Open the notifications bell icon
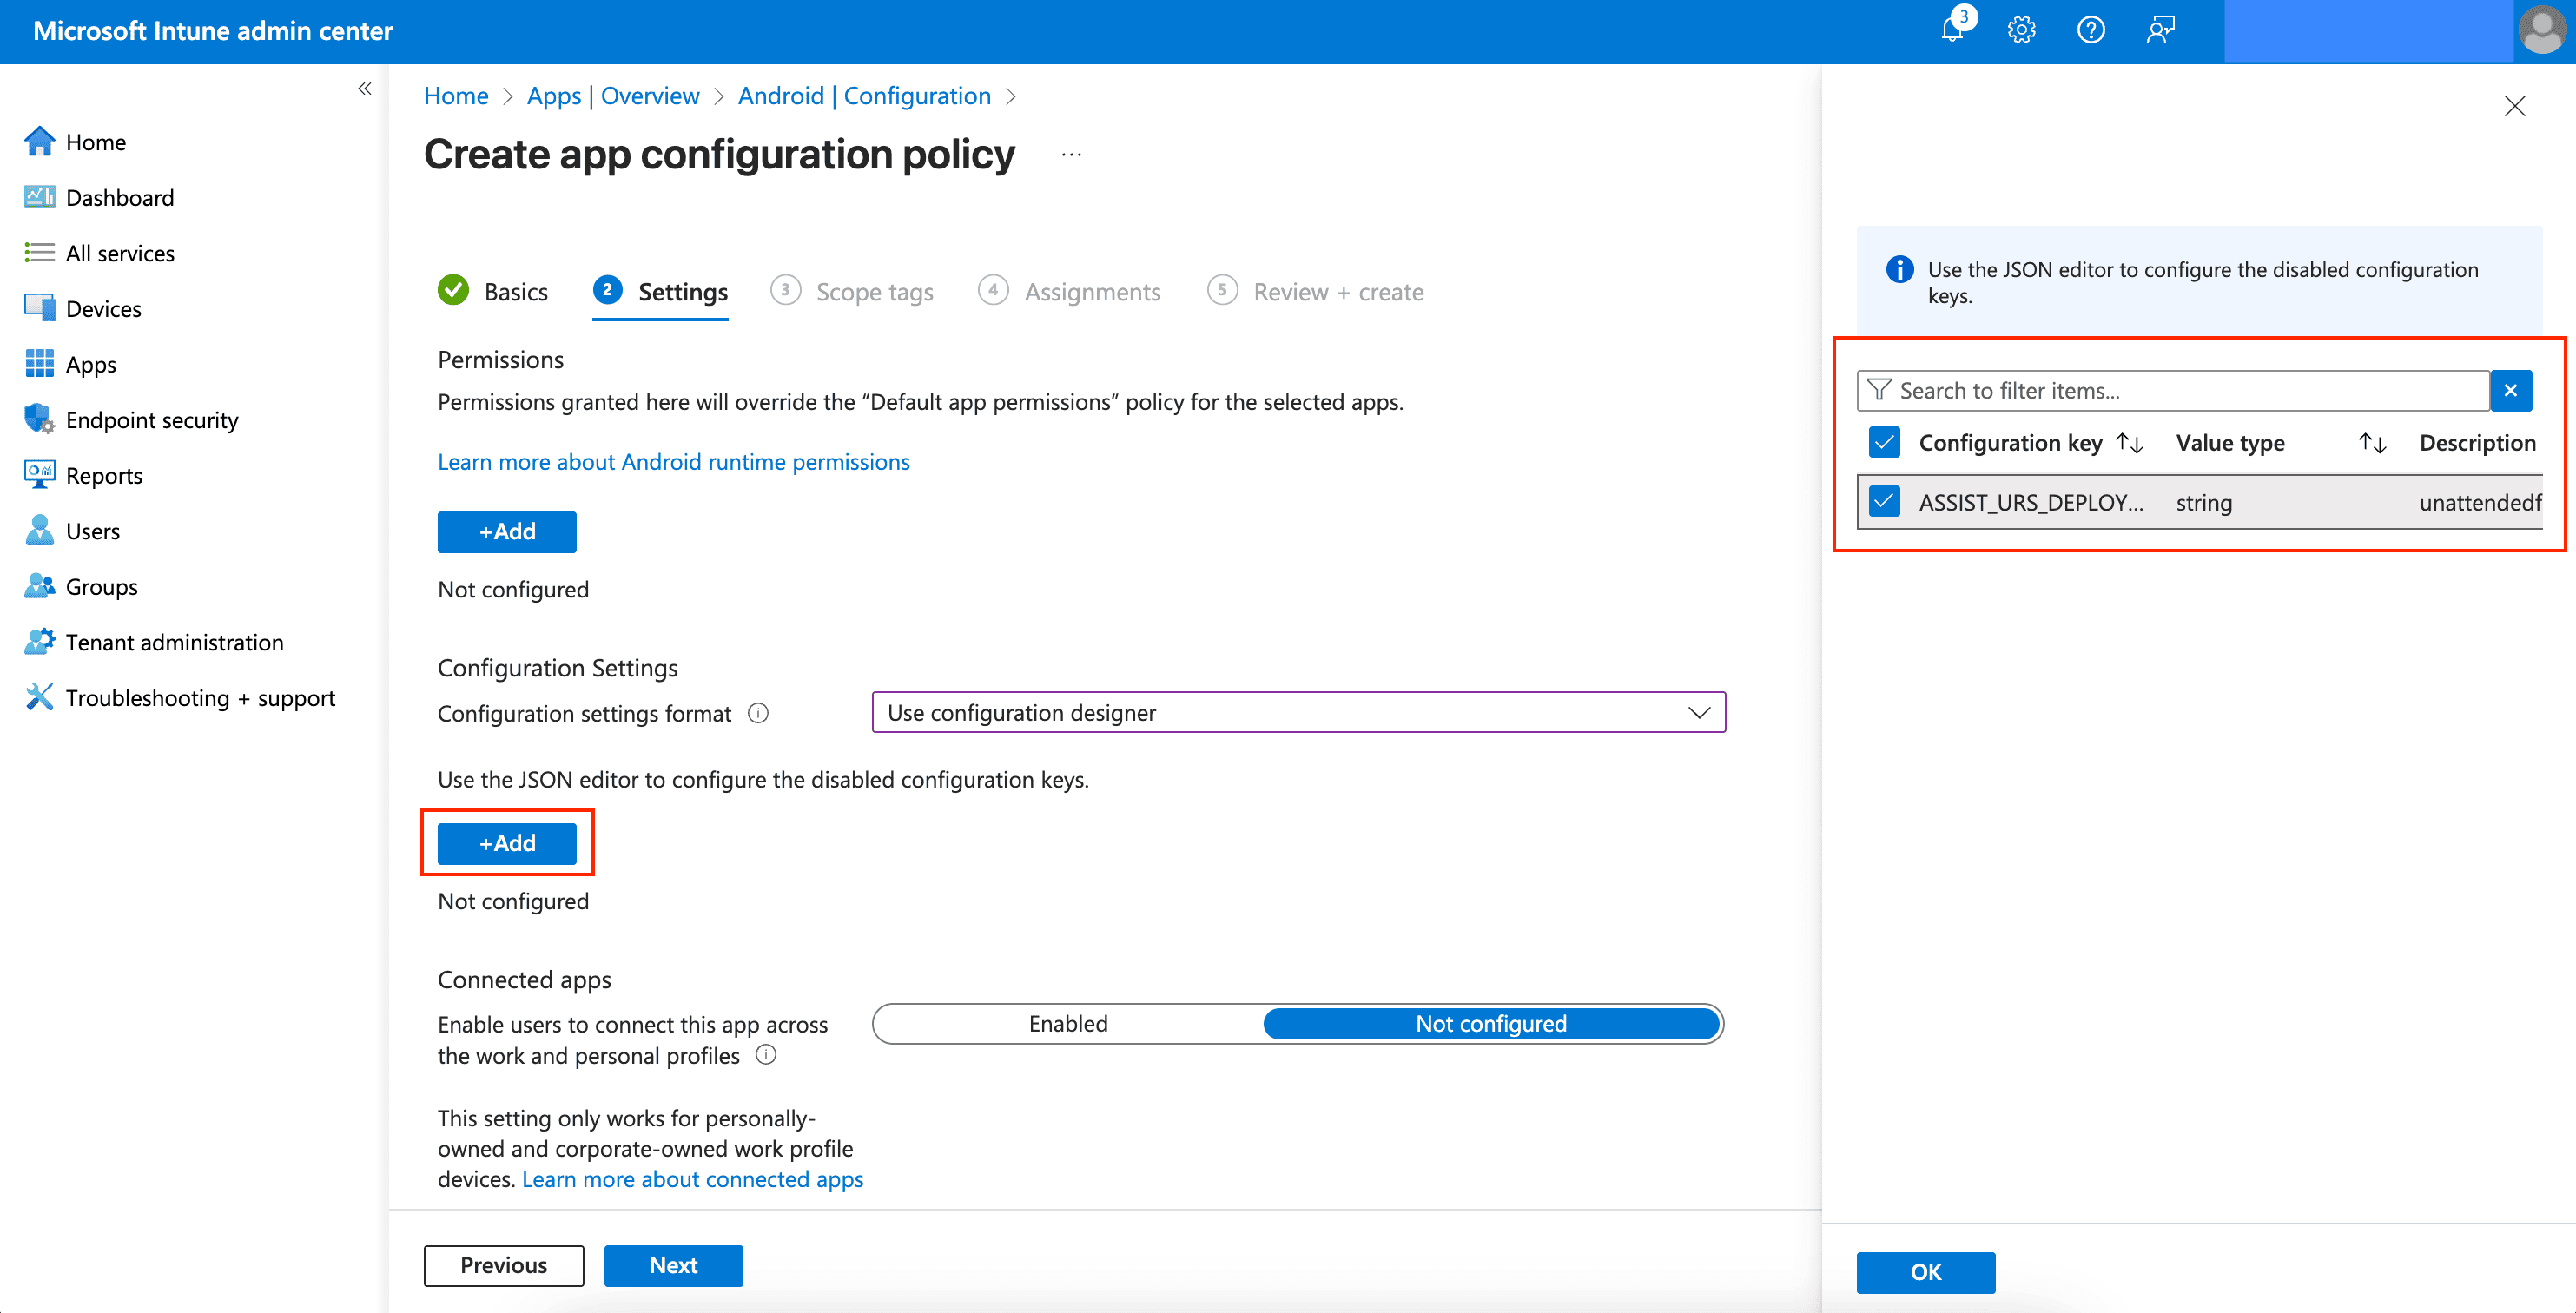 pyautogui.click(x=1953, y=30)
